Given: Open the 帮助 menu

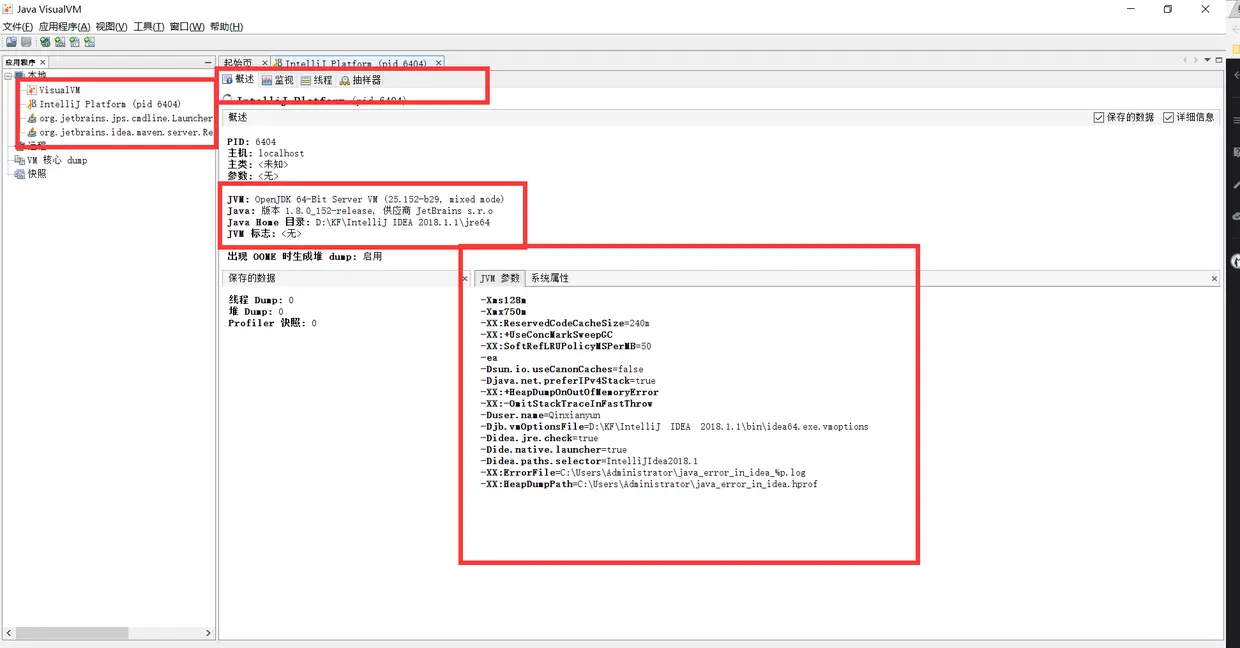Looking at the screenshot, I should (226, 27).
